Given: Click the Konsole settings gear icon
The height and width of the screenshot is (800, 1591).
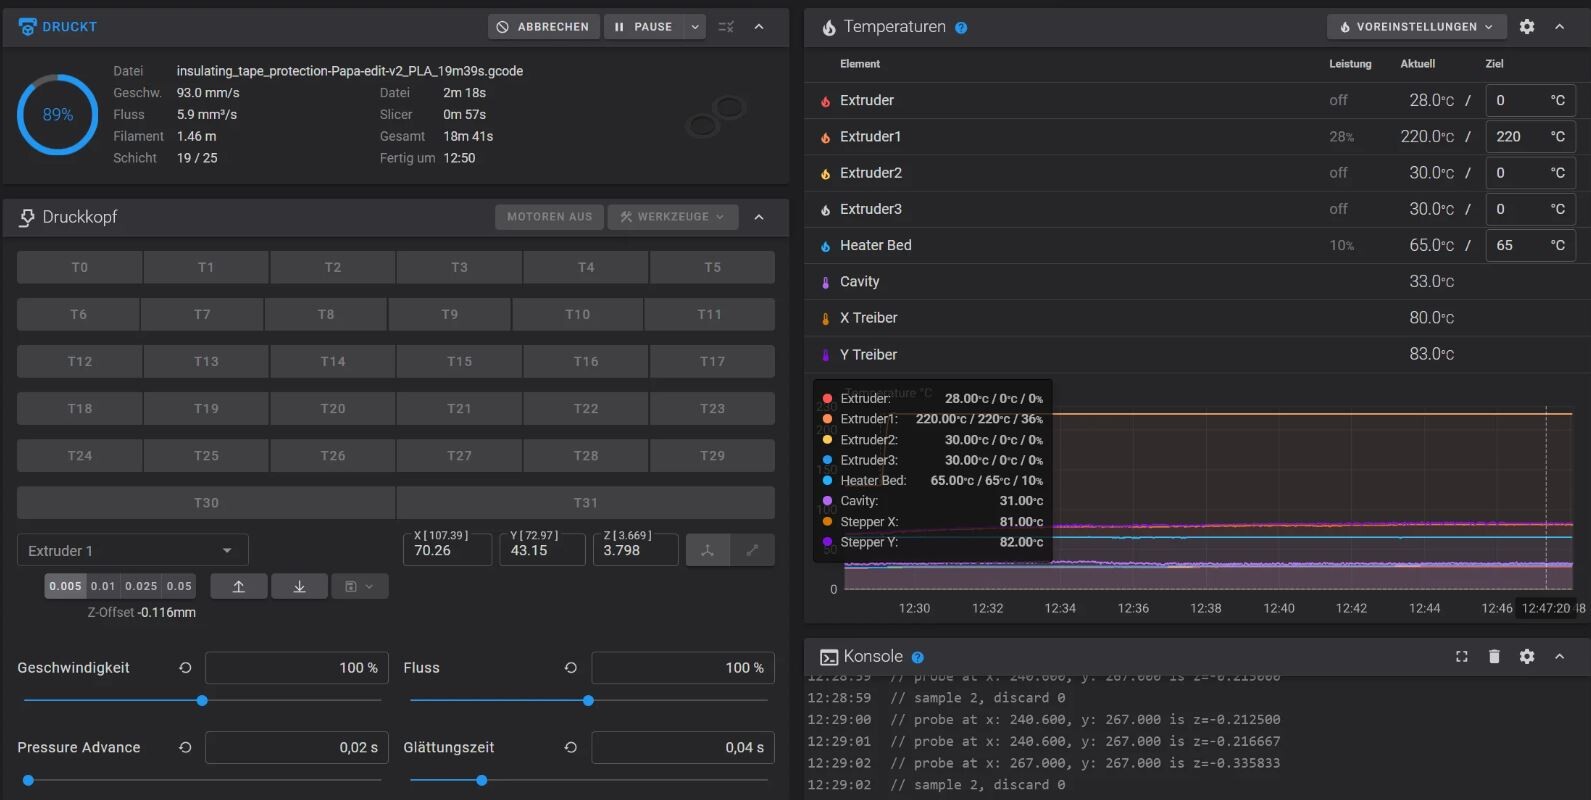Looking at the screenshot, I should point(1526,656).
